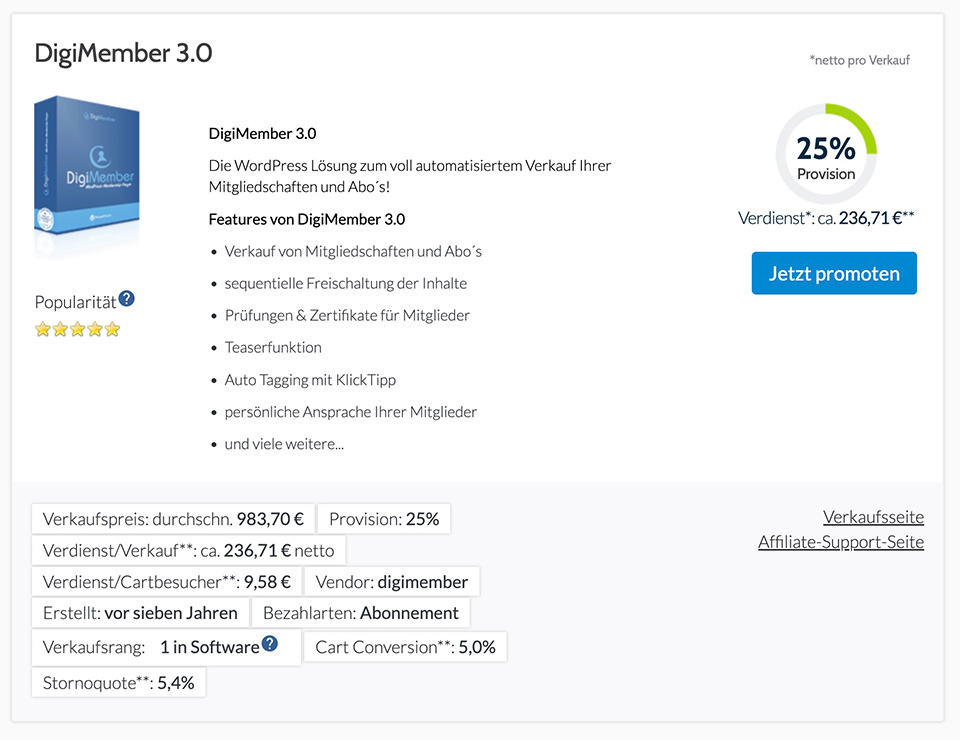The image size is (960, 740).
Task: Click the Verdienst ca. 236,71 € text under gauge
Action: tap(826, 219)
